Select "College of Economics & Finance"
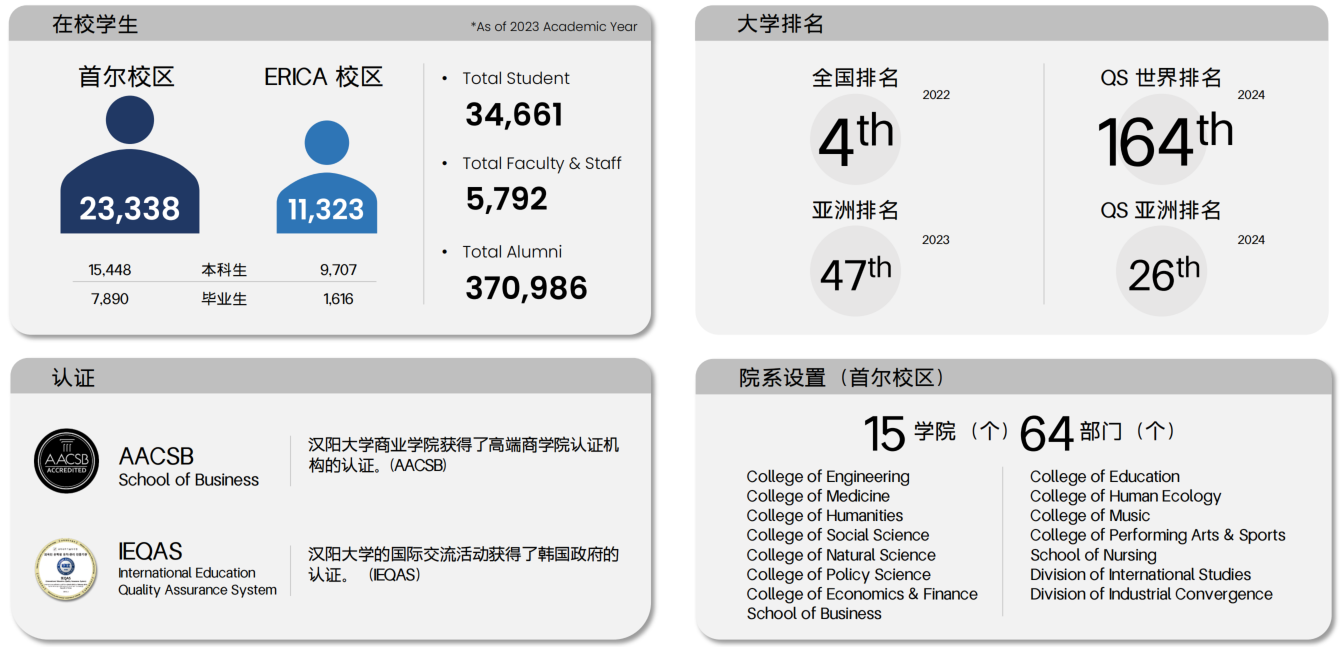The width and height of the screenshot is (1343, 647). coord(862,594)
